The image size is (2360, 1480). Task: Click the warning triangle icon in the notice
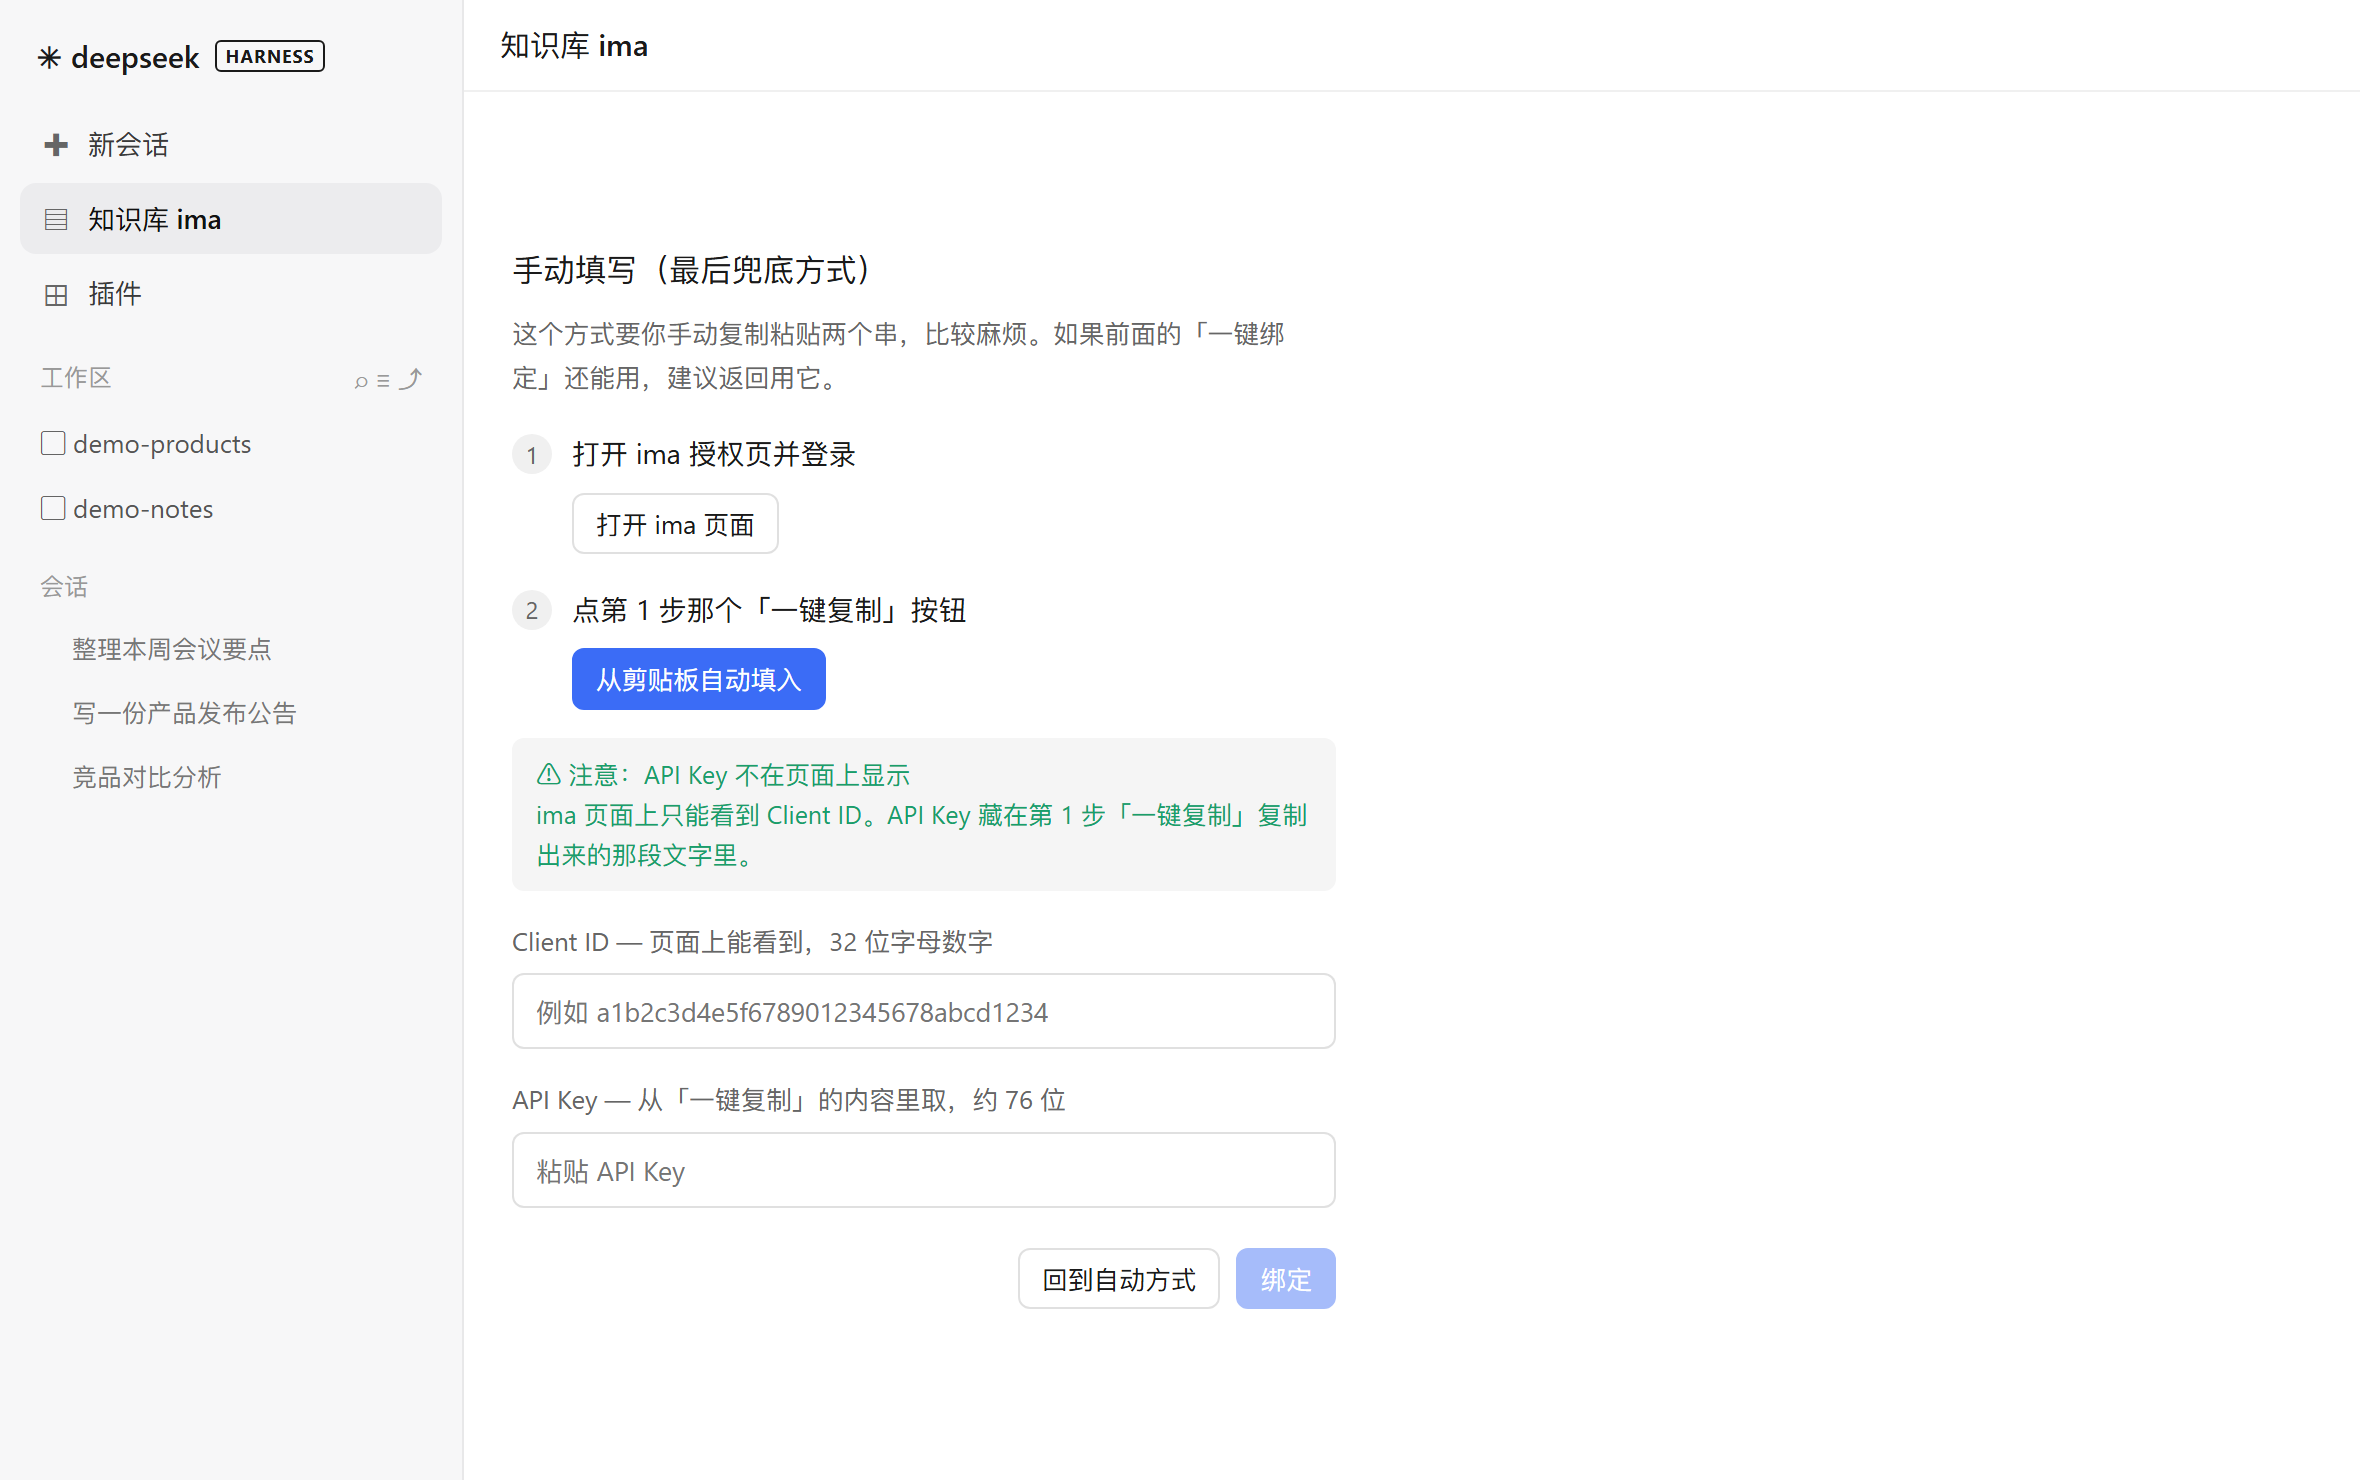click(548, 774)
